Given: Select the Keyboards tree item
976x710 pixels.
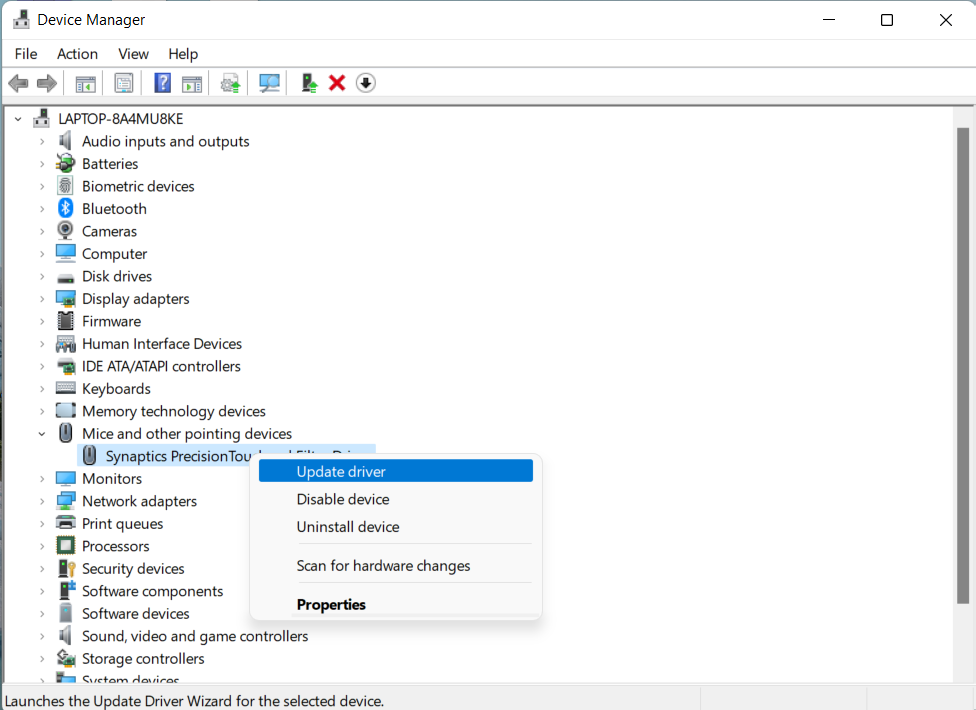Looking at the screenshot, I should pos(116,389).
